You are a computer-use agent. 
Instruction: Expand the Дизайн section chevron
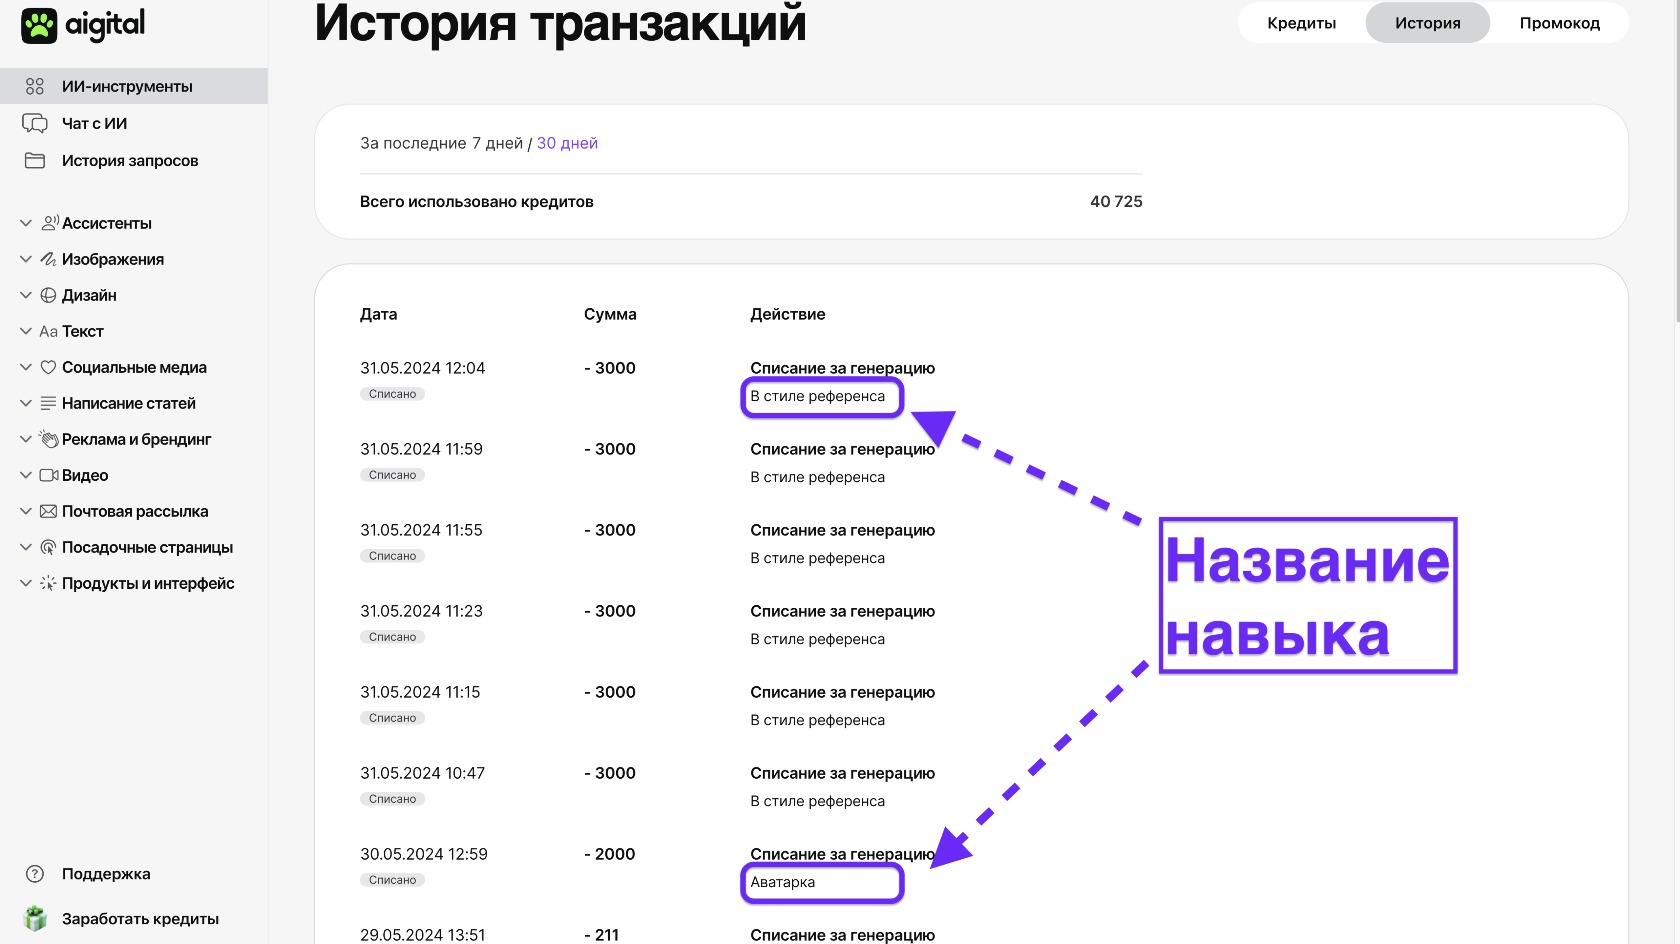pyautogui.click(x=26, y=295)
